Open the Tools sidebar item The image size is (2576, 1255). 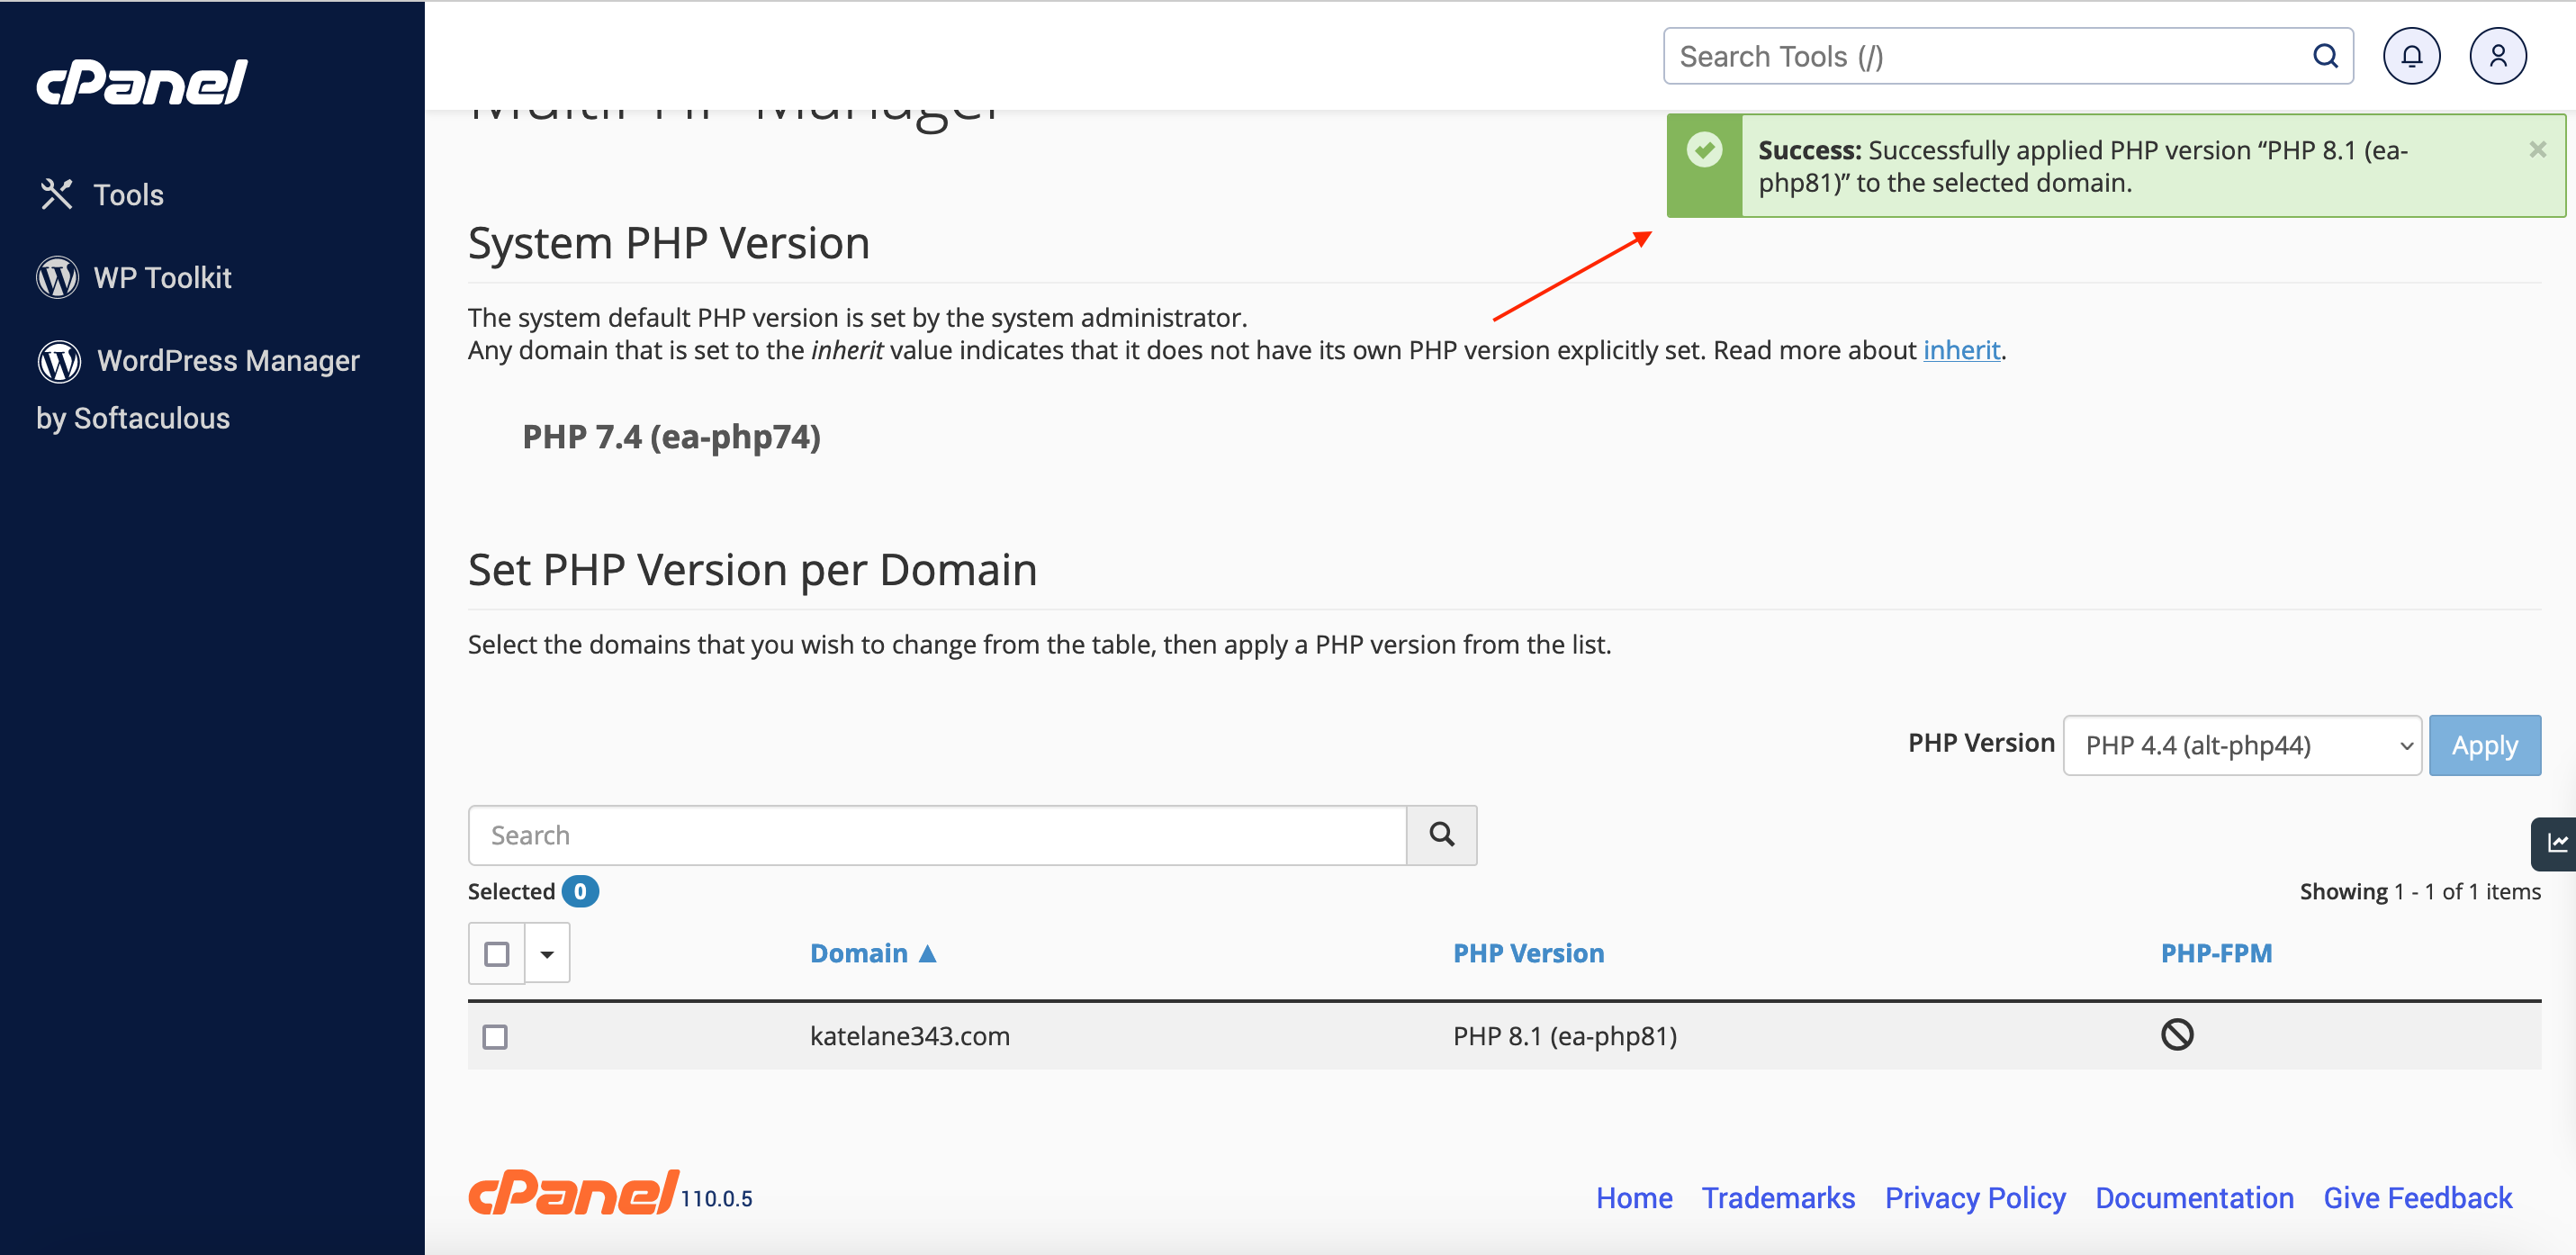click(101, 194)
